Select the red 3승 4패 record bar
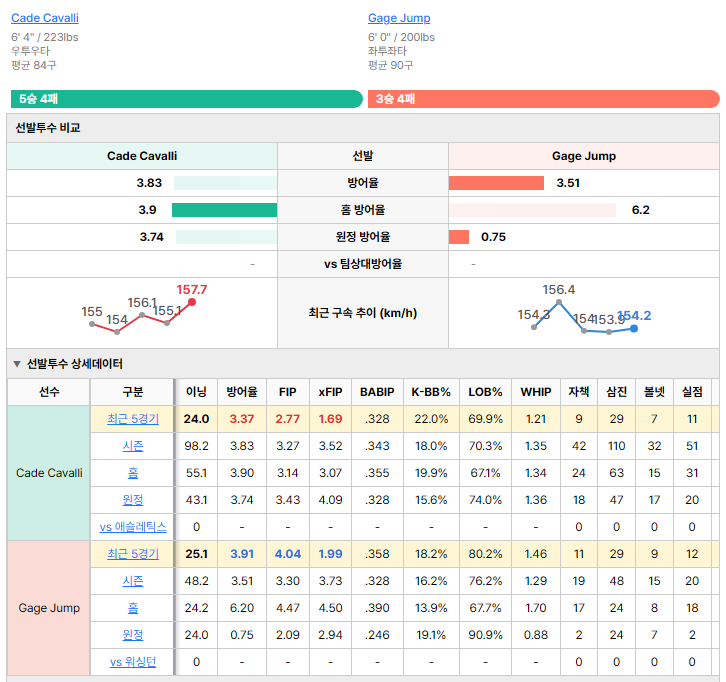The width and height of the screenshot is (726, 682). [x=544, y=99]
